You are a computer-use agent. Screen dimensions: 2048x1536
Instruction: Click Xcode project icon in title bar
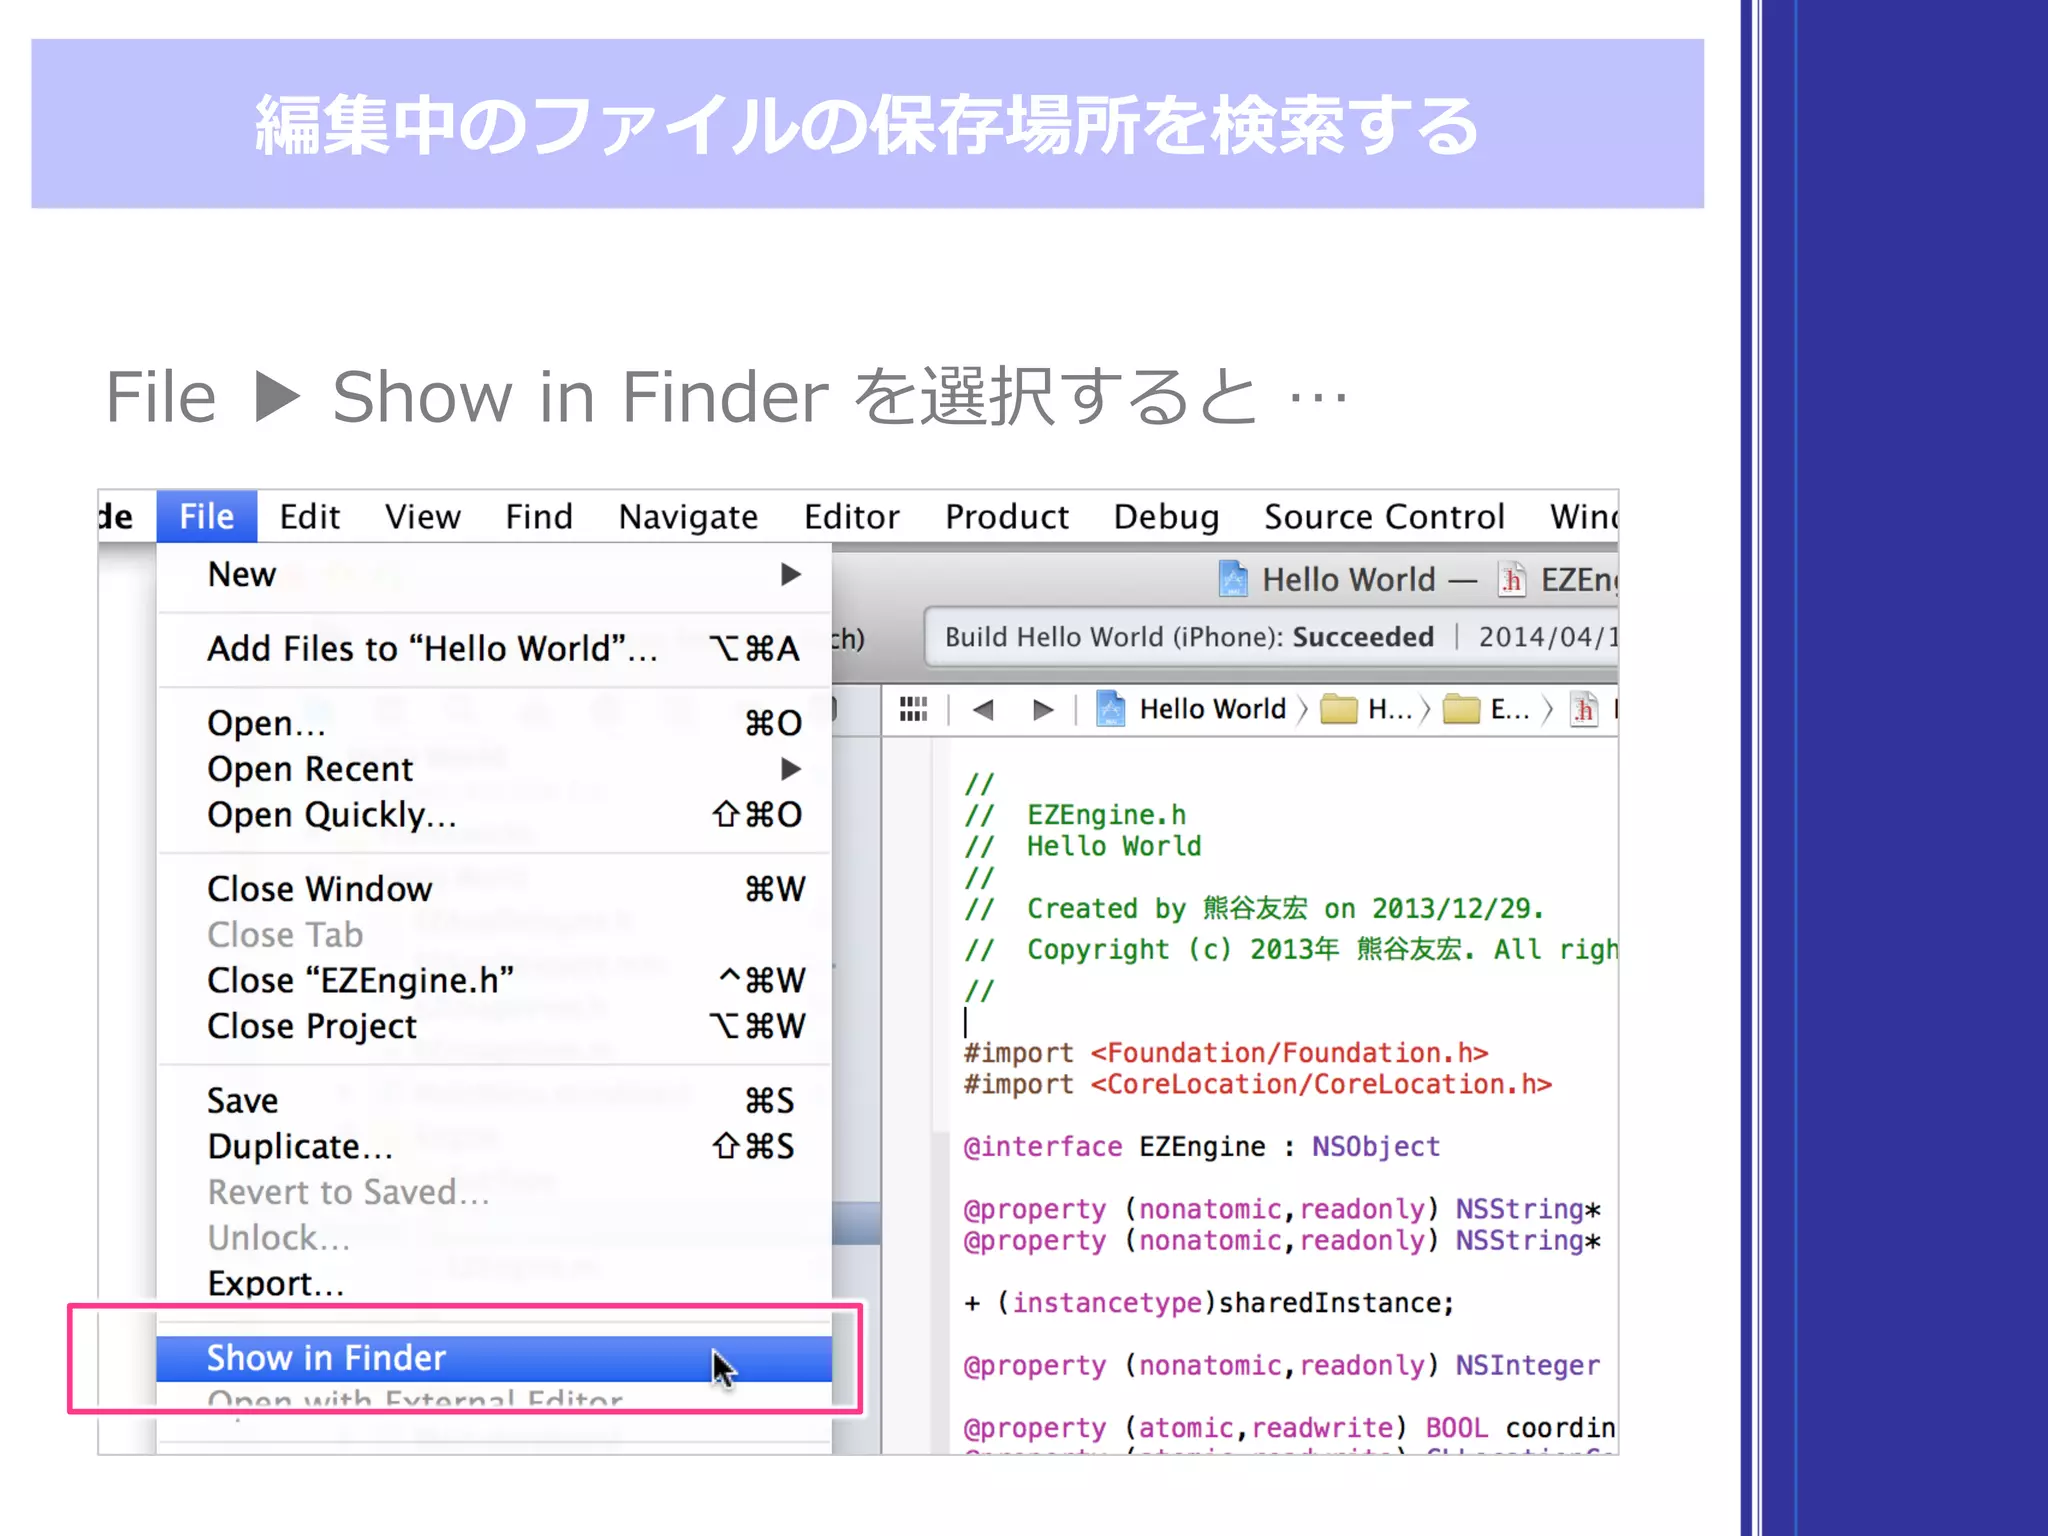click(1233, 579)
